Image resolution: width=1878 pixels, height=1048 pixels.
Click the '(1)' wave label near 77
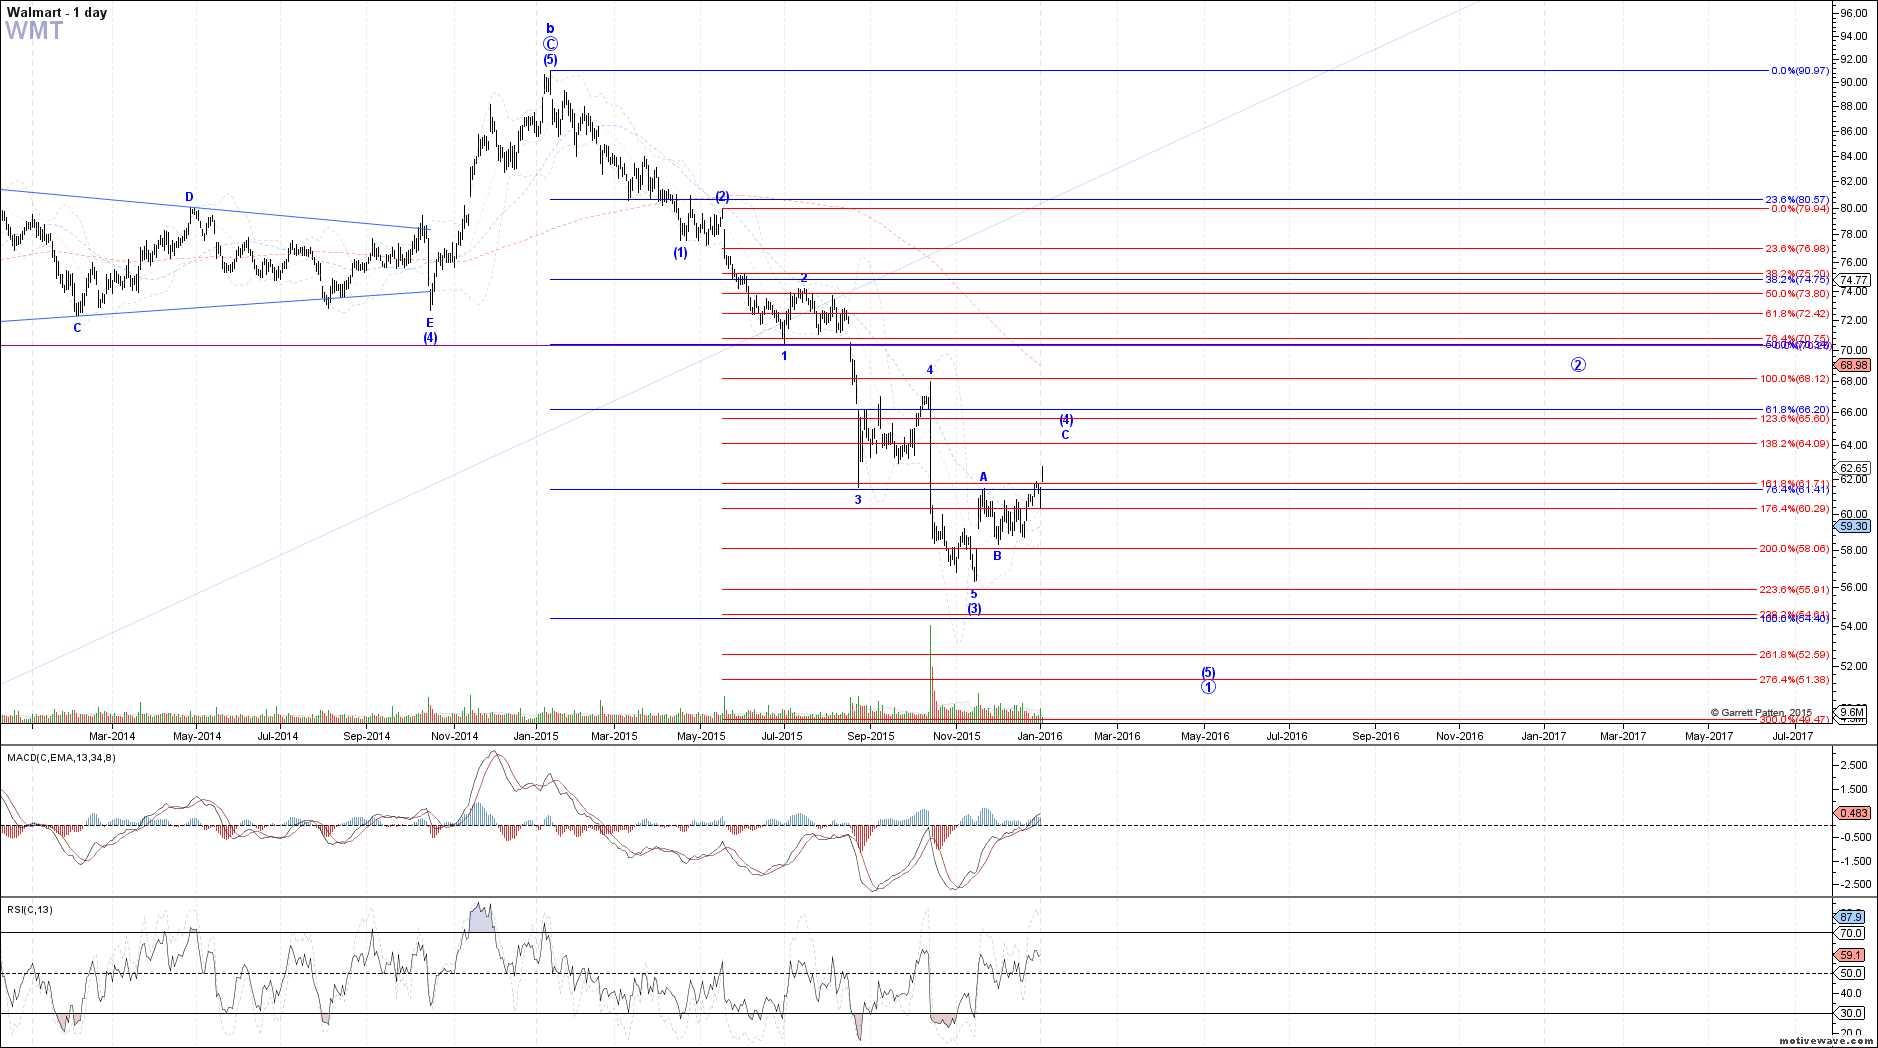[x=680, y=253]
